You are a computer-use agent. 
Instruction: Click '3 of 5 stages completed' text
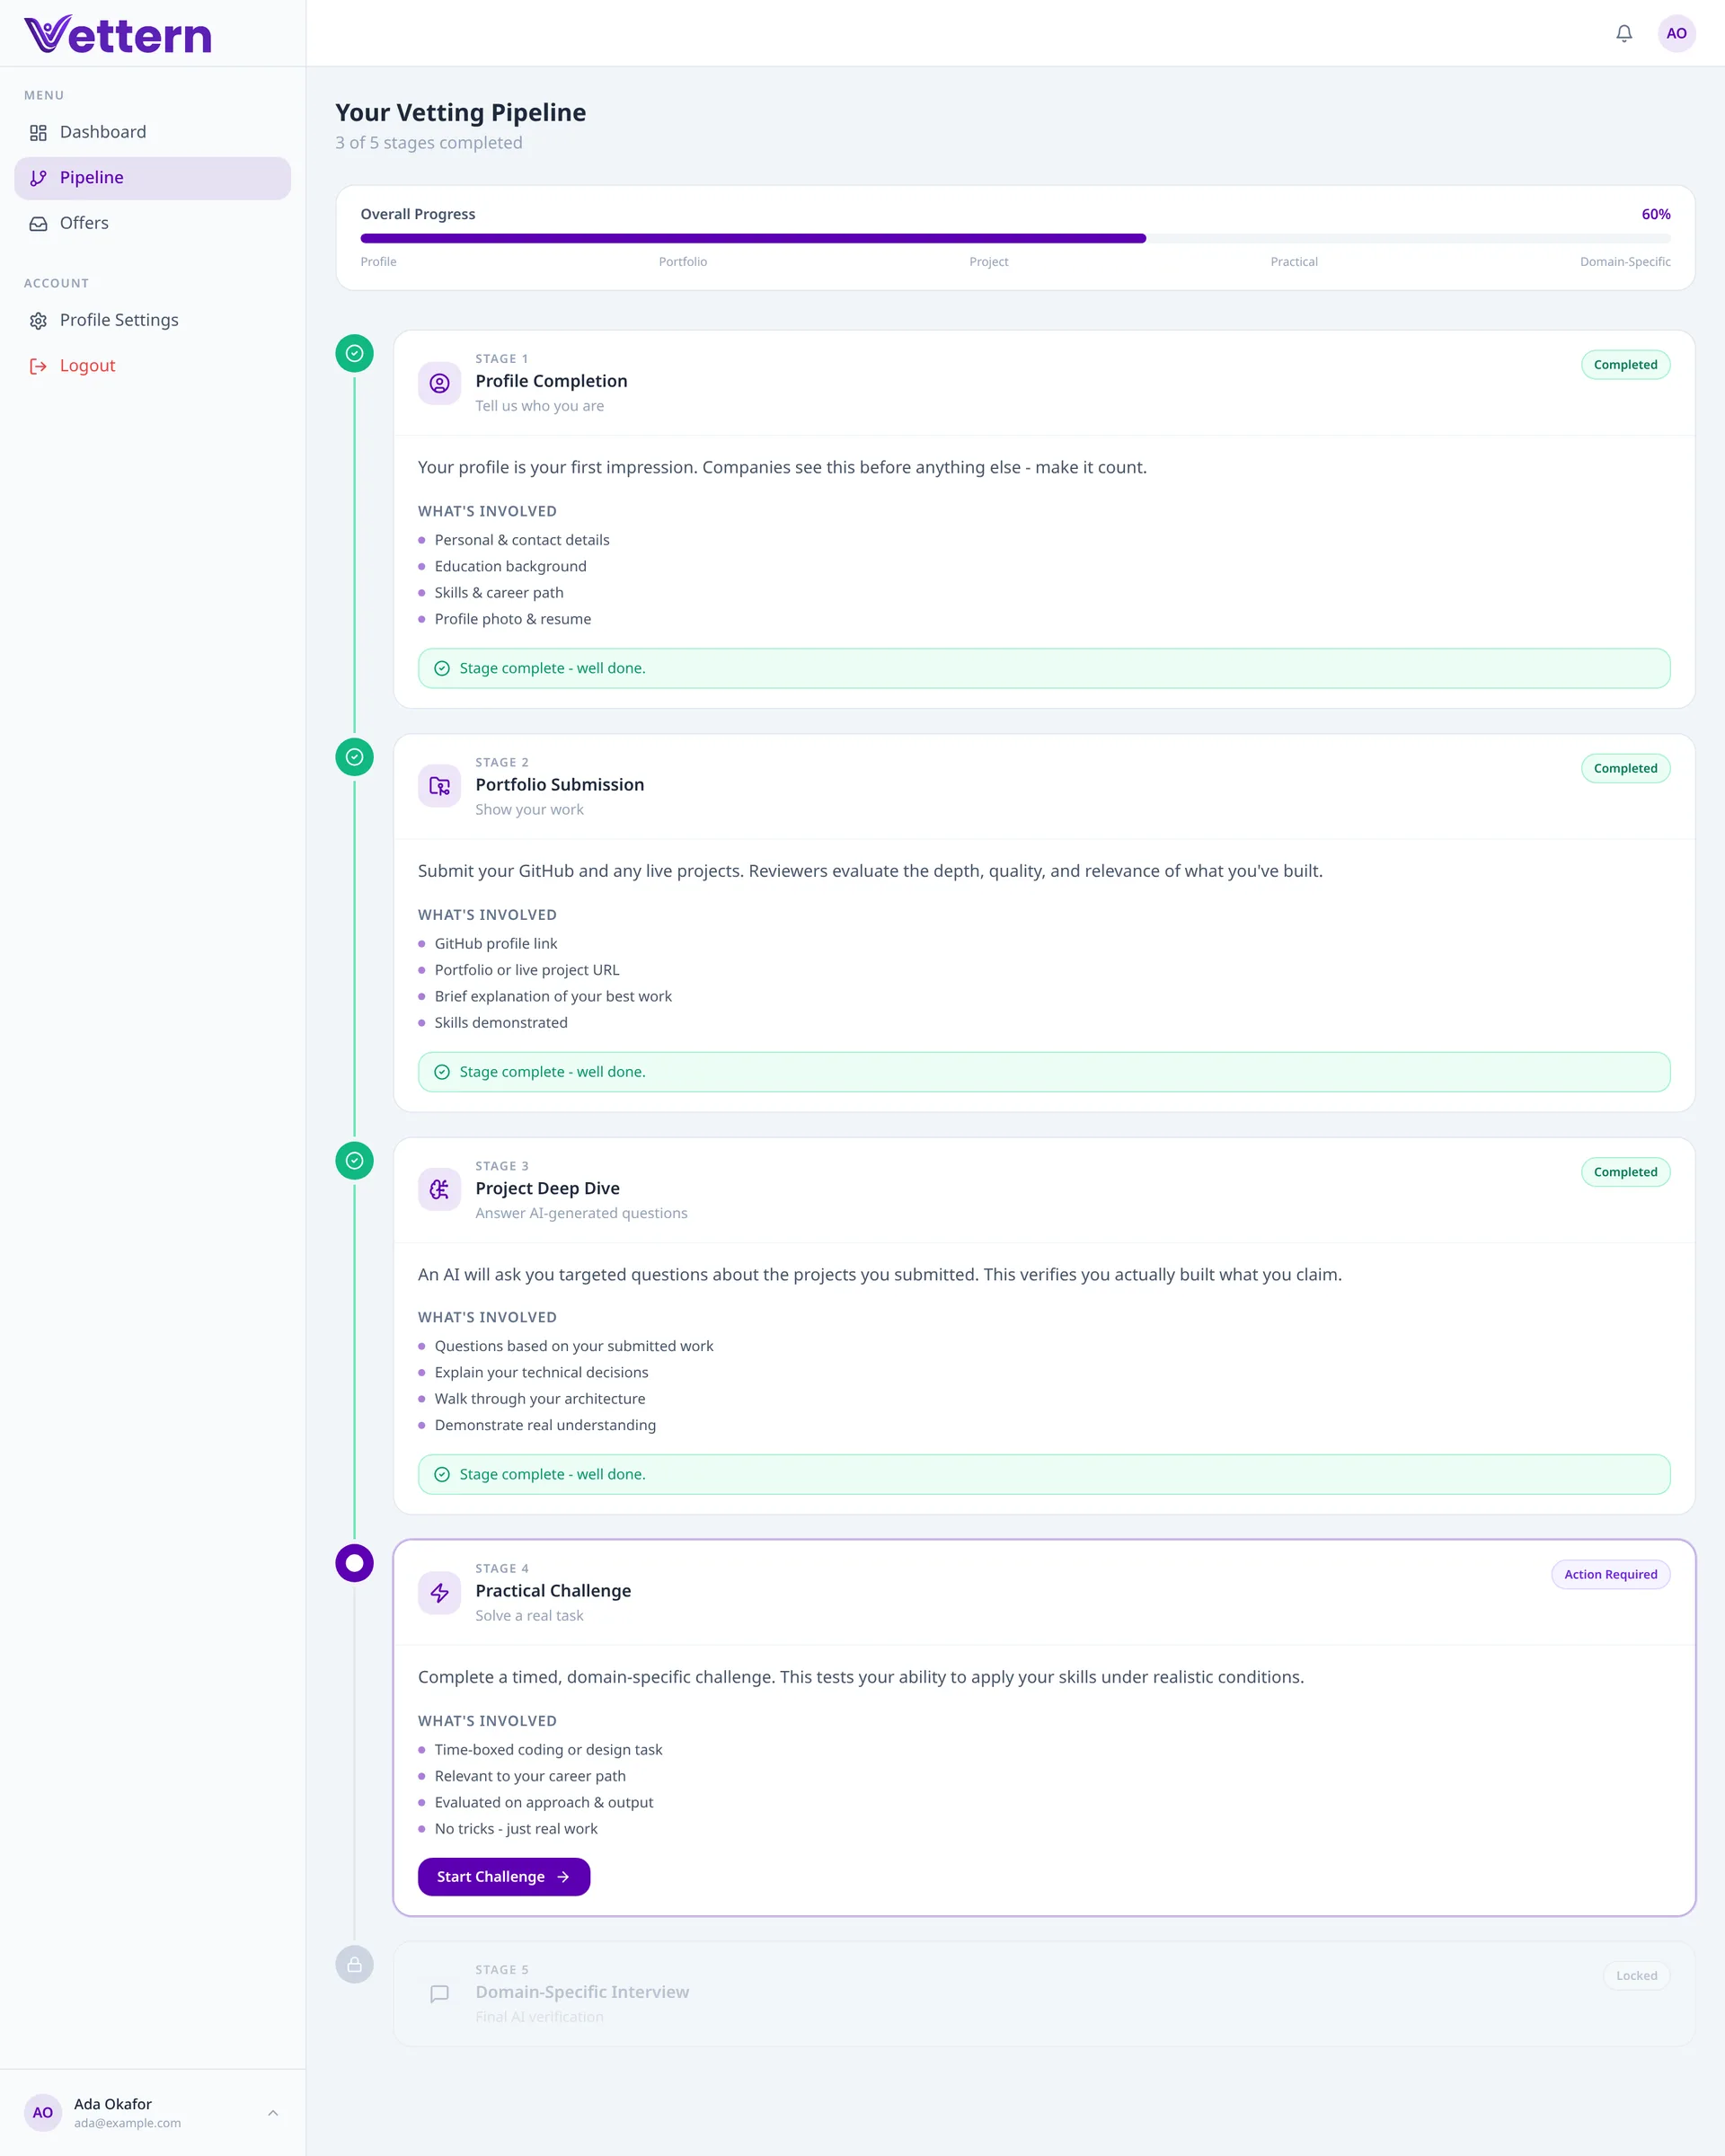(428, 143)
